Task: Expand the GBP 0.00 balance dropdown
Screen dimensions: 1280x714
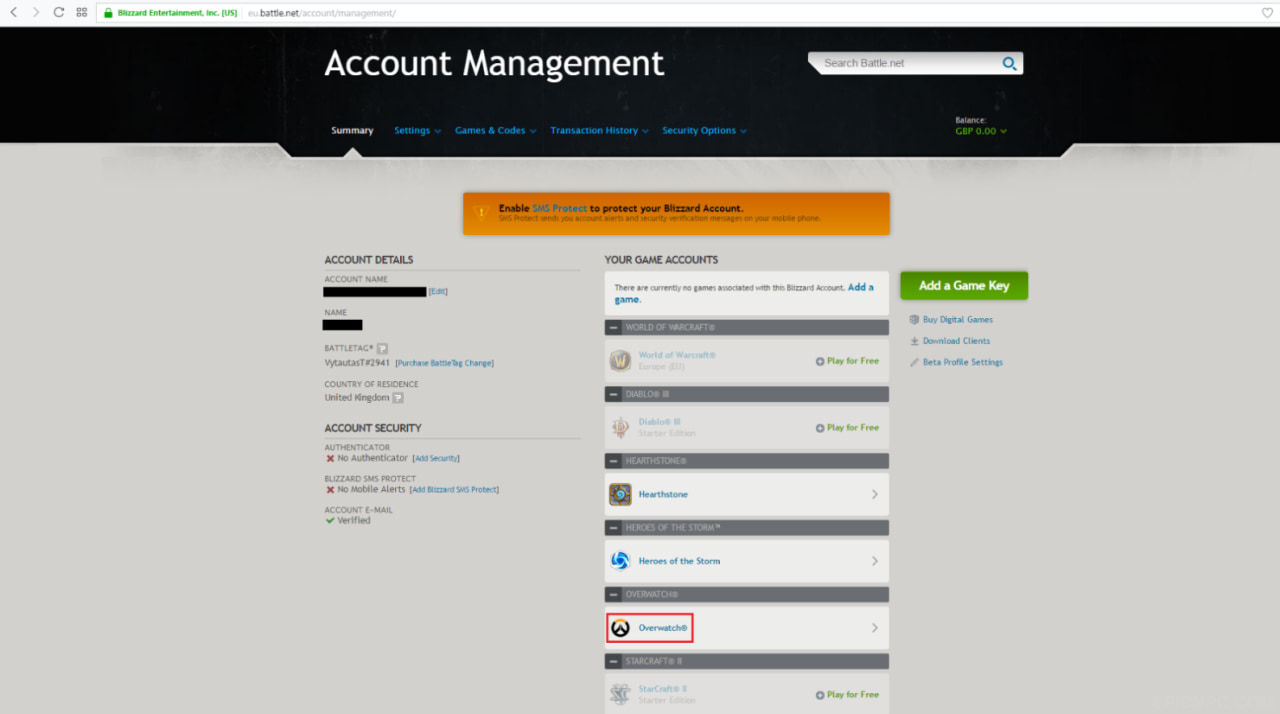Action: click(x=980, y=131)
